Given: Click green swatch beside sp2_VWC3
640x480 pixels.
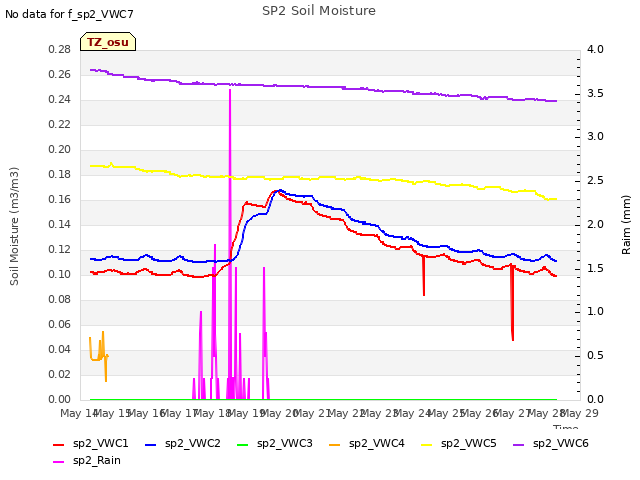Looking at the screenshot, I should pyautogui.click(x=242, y=444).
